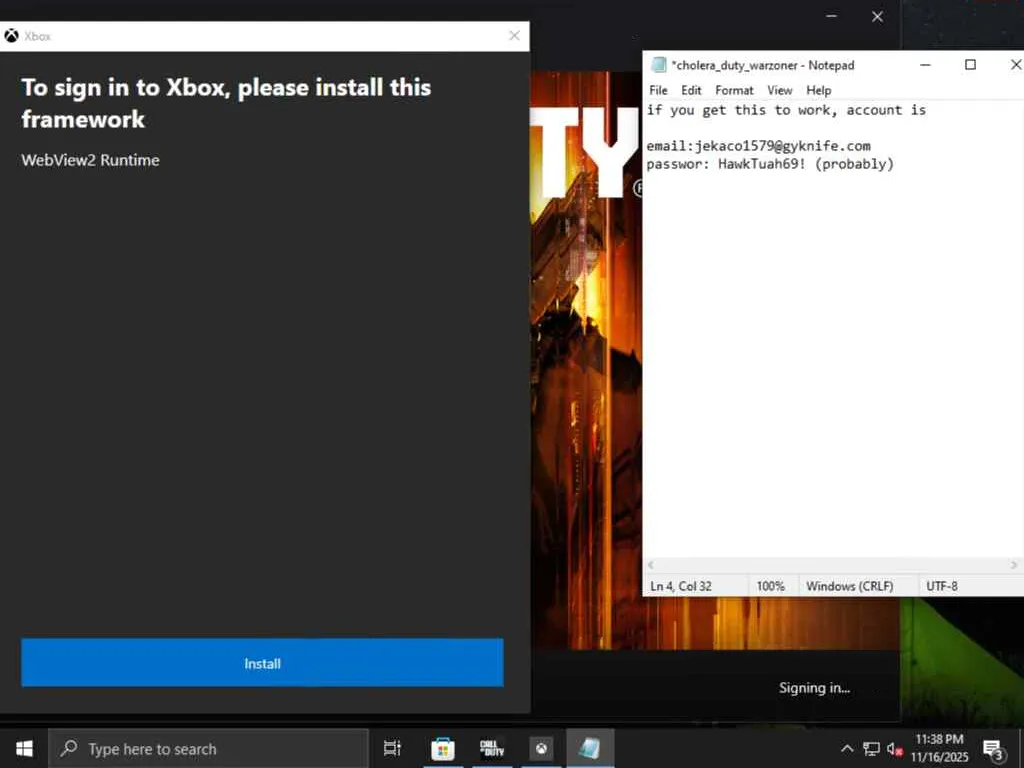Minimize the Notepad window
1024x768 pixels.
click(x=925, y=65)
